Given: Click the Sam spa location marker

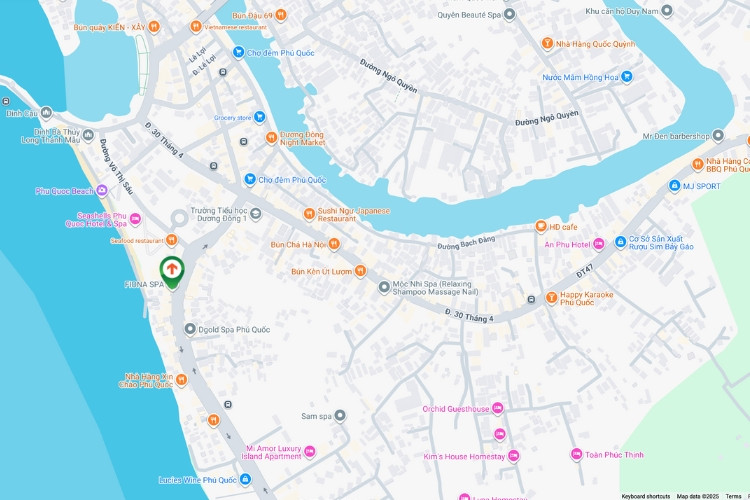Looking at the screenshot, I should coord(340,416).
